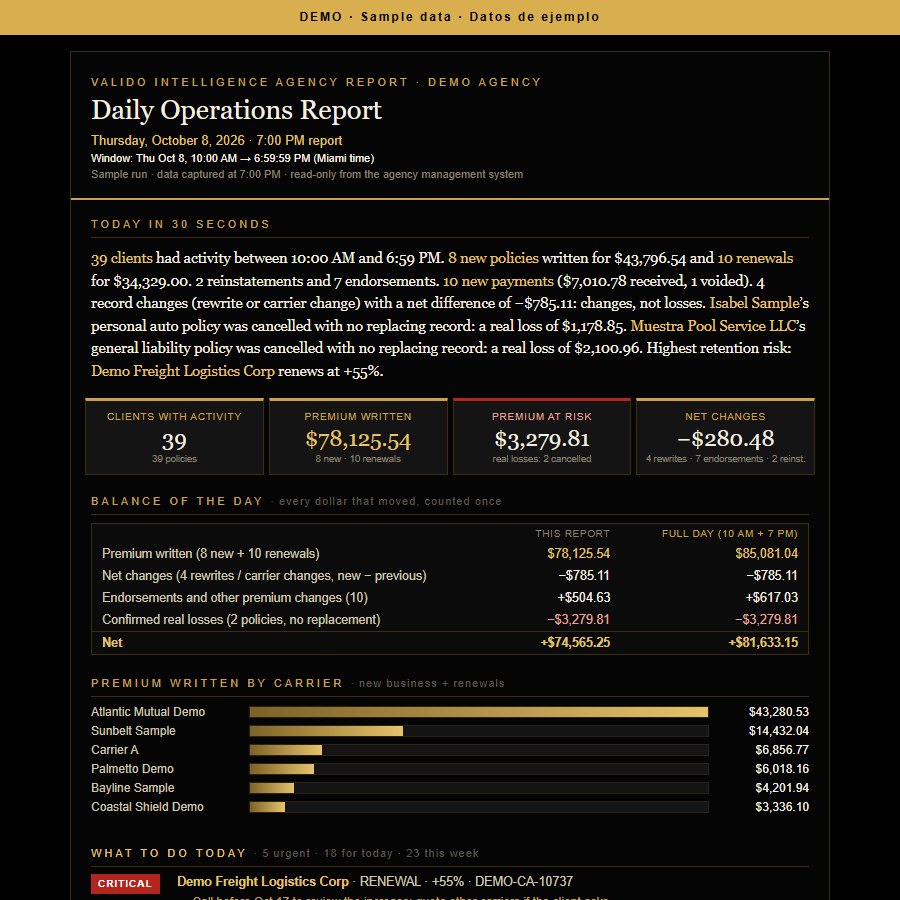Viewport: 900px width, 900px height.
Task: Follow the '8 new policies' link
Action: (493, 258)
